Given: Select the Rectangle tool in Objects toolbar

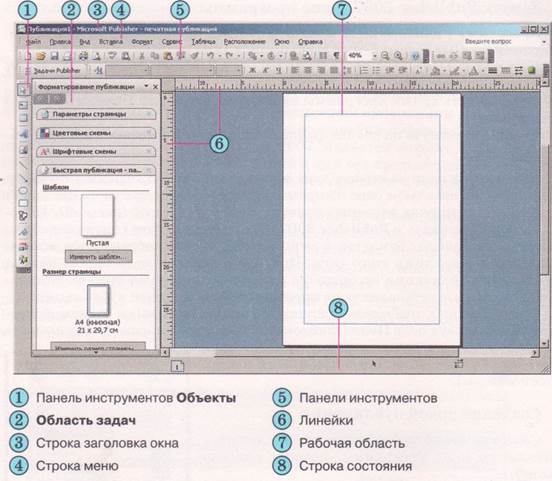Looking at the screenshot, I should pos(23,203).
